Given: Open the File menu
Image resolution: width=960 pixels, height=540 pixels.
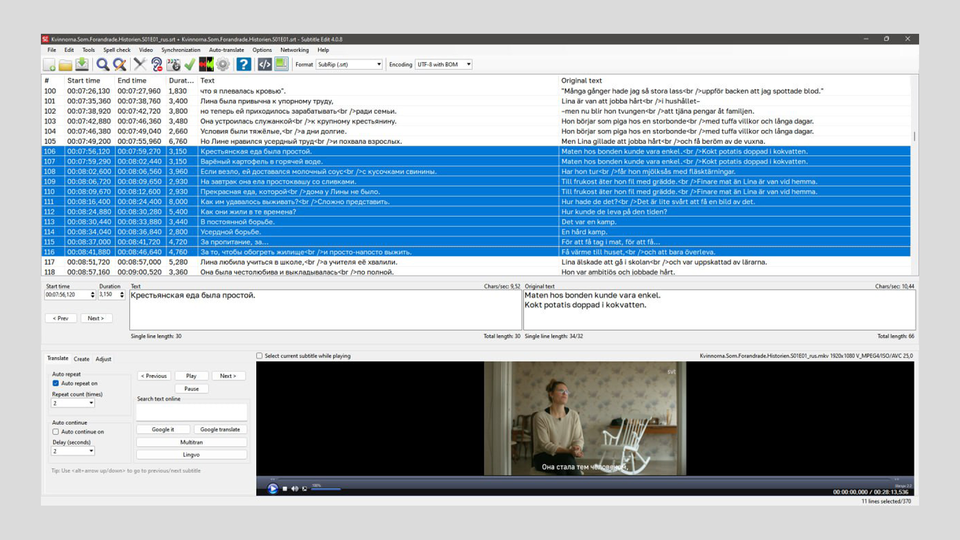Looking at the screenshot, I should click(x=51, y=50).
